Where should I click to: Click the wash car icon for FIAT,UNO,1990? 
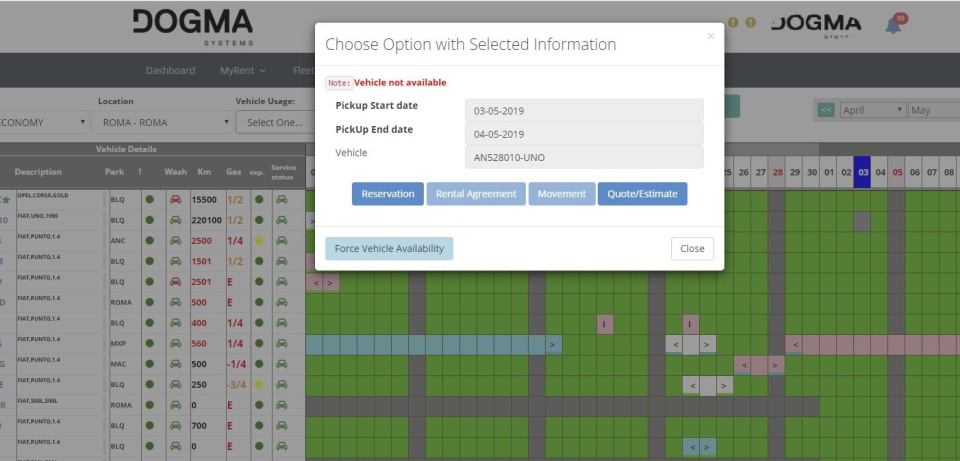175,220
